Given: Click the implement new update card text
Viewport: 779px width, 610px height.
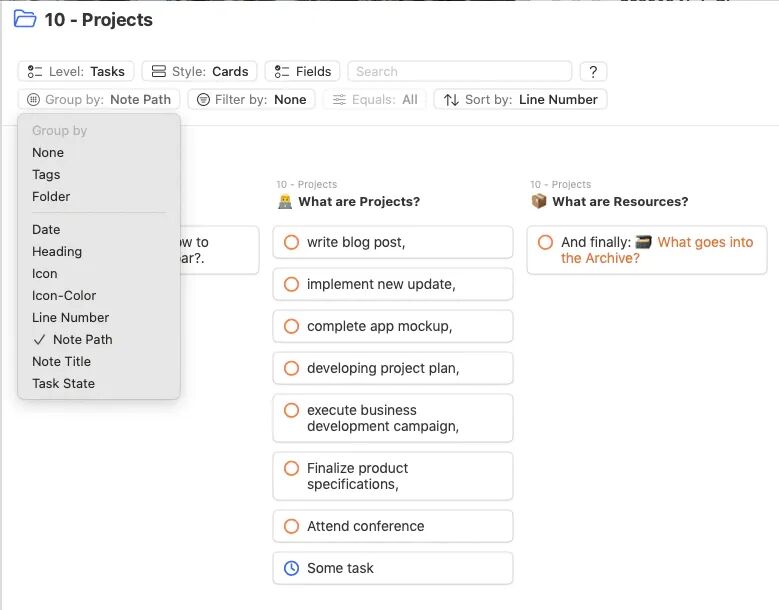Looking at the screenshot, I should pos(381,284).
